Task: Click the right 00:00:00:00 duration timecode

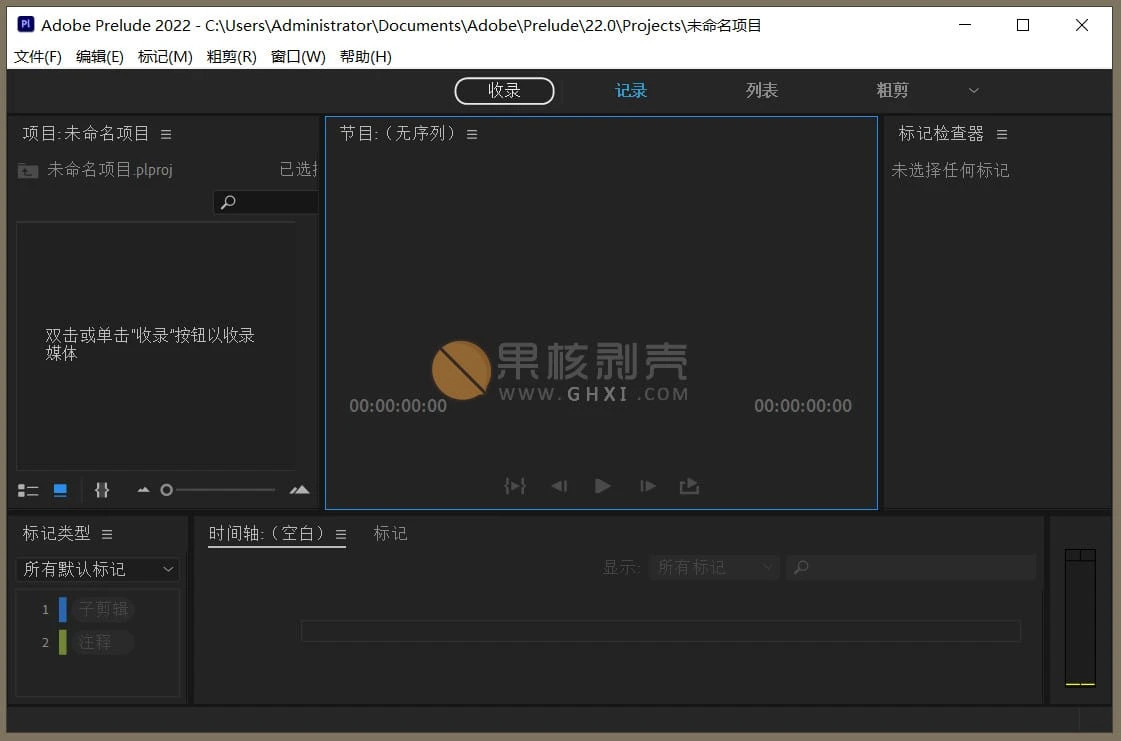Action: (x=803, y=406)
